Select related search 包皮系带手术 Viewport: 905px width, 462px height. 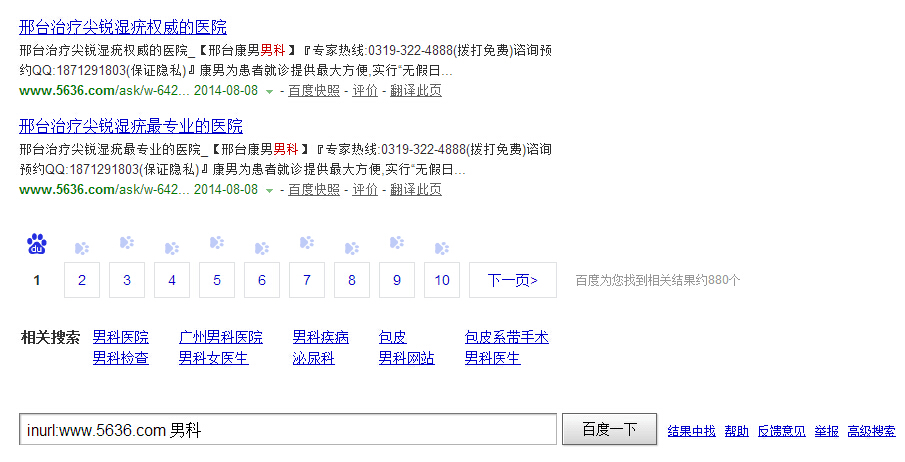[507, 338]
